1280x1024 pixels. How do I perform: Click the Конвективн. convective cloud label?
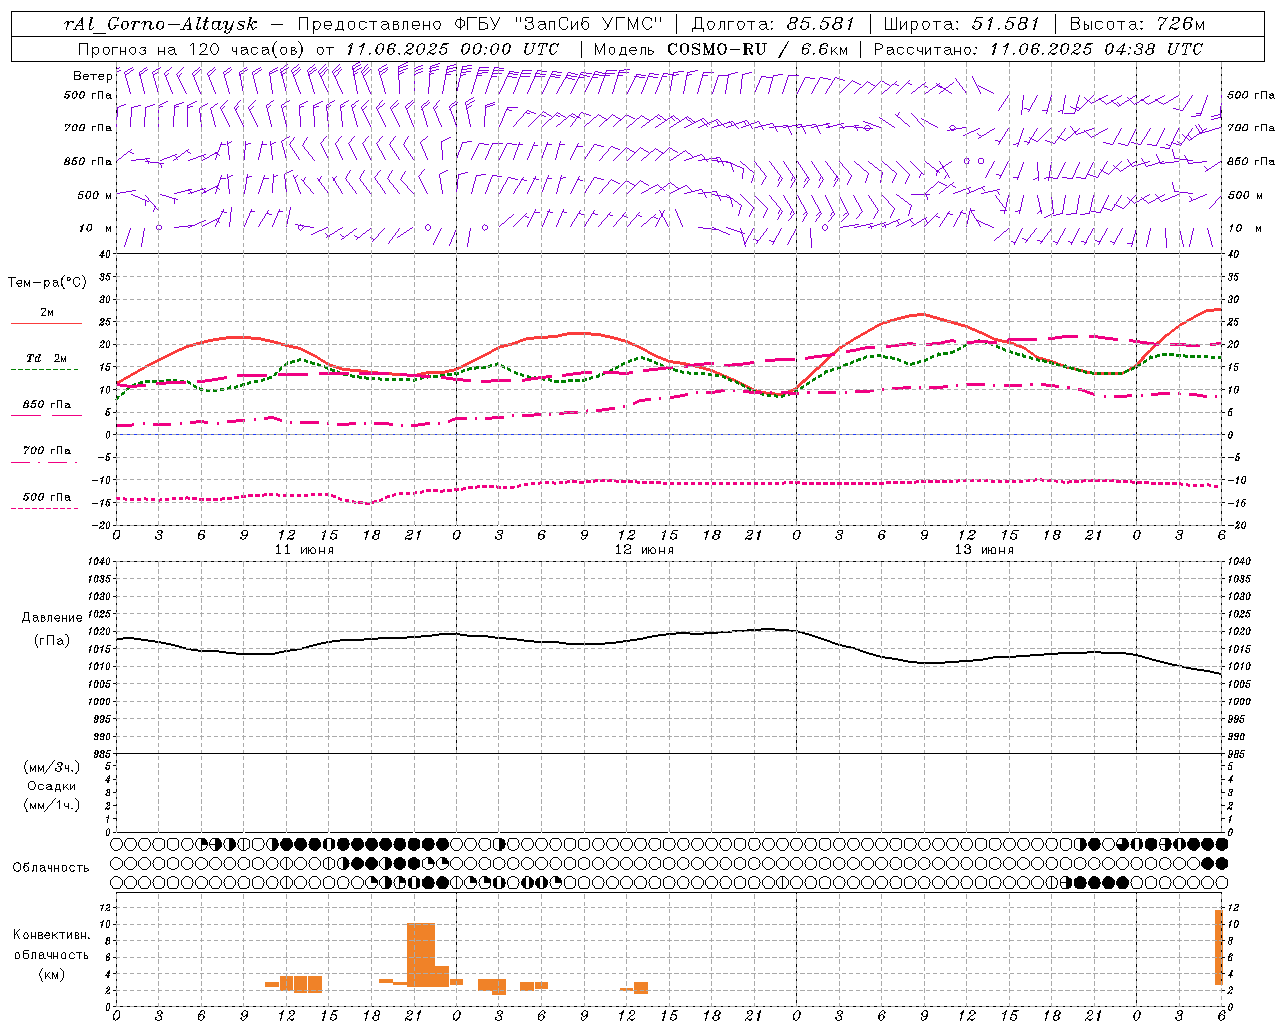click(51, 935)
